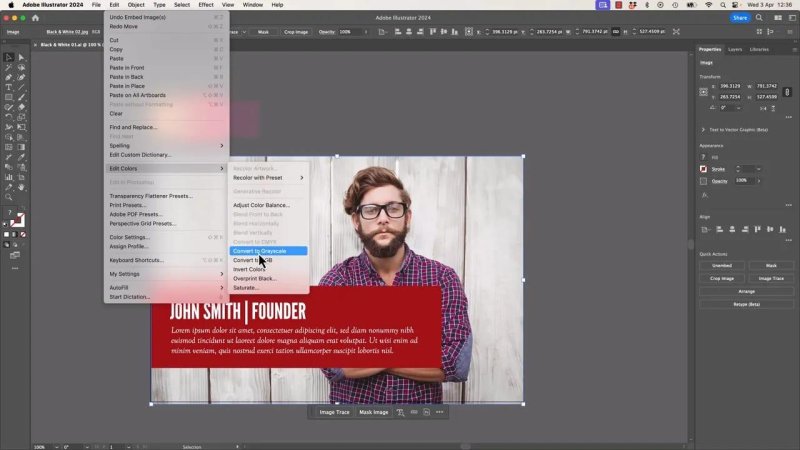The width and height of the screenshot is (800, 450).
Task: Open the Properties panel options menu
Action: coord(794,49)
